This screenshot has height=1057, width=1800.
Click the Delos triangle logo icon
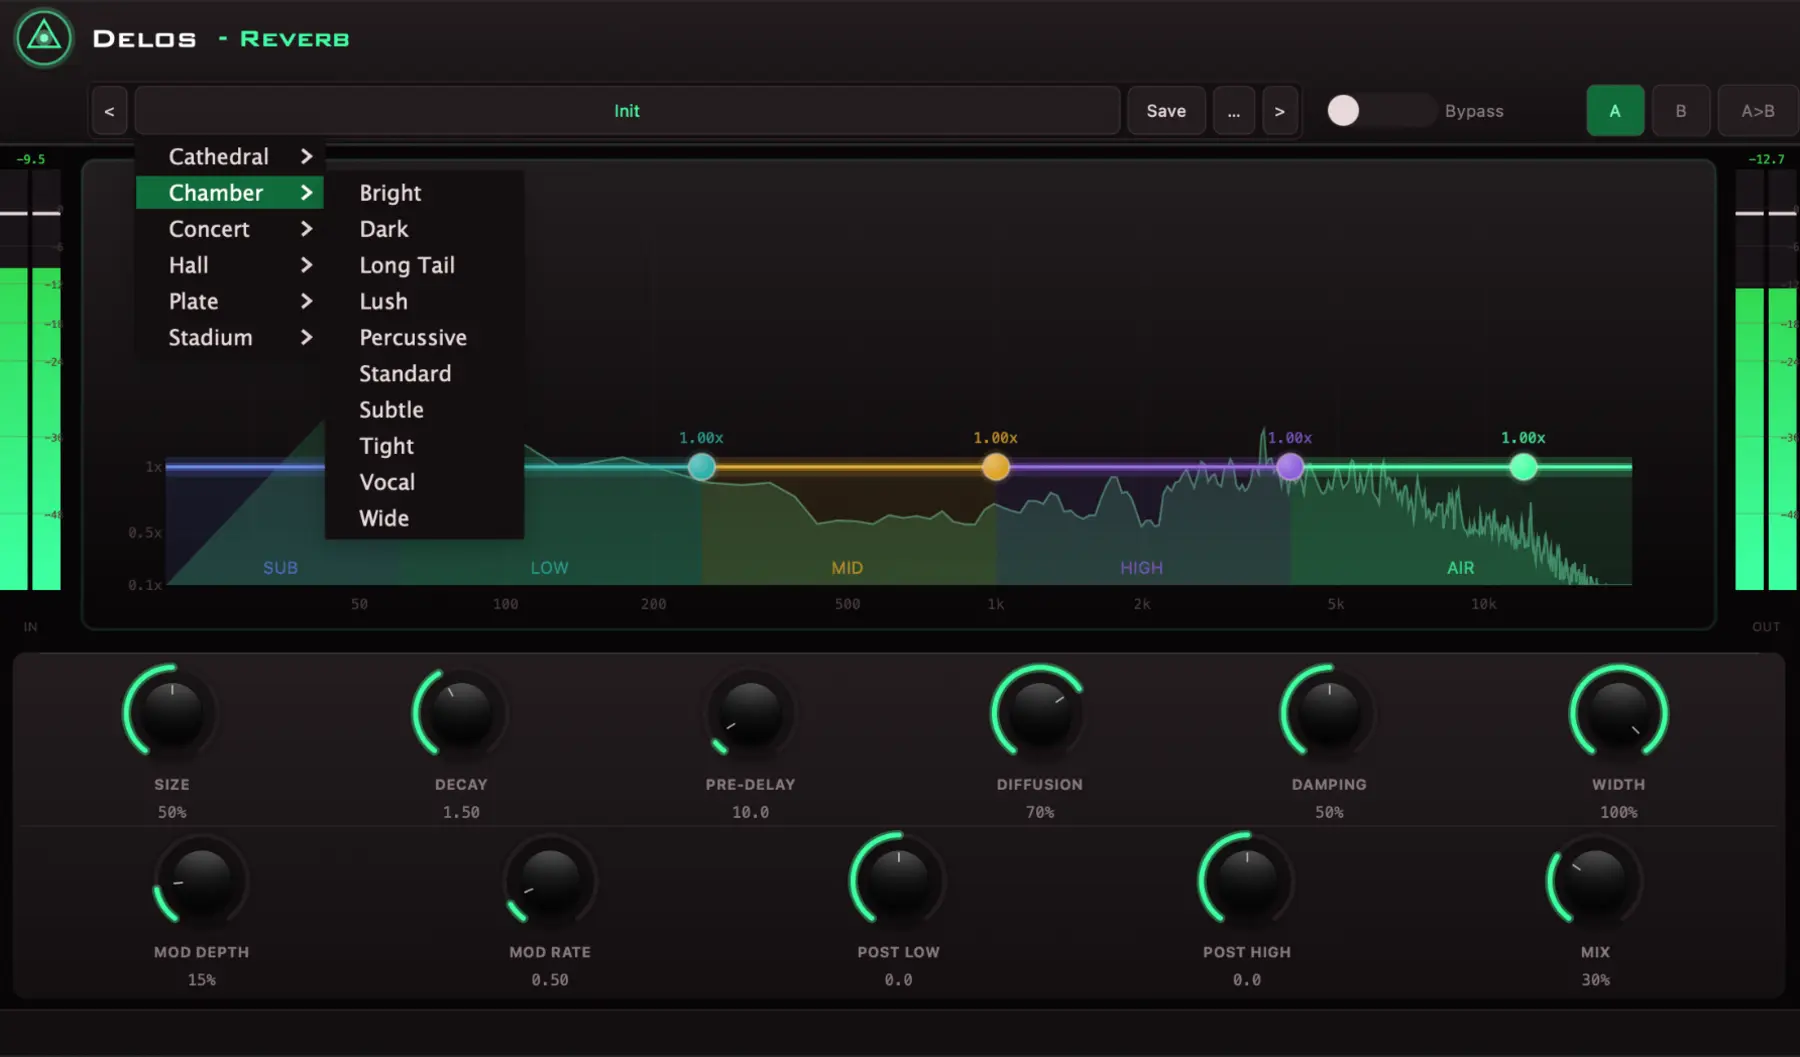click(44, 38)
